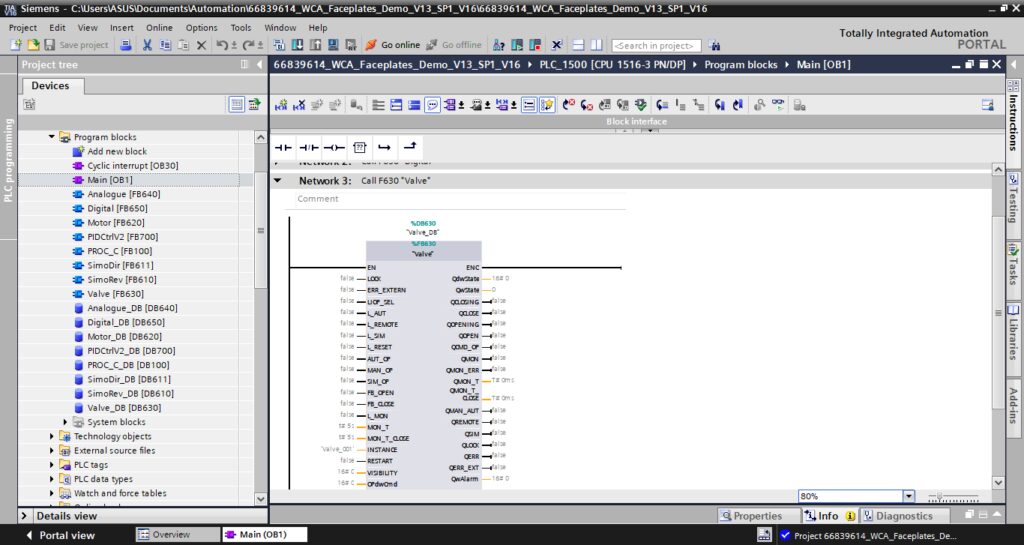Click the New project icon
This screenshot has height=545, width=1024.
pos(16,45)
